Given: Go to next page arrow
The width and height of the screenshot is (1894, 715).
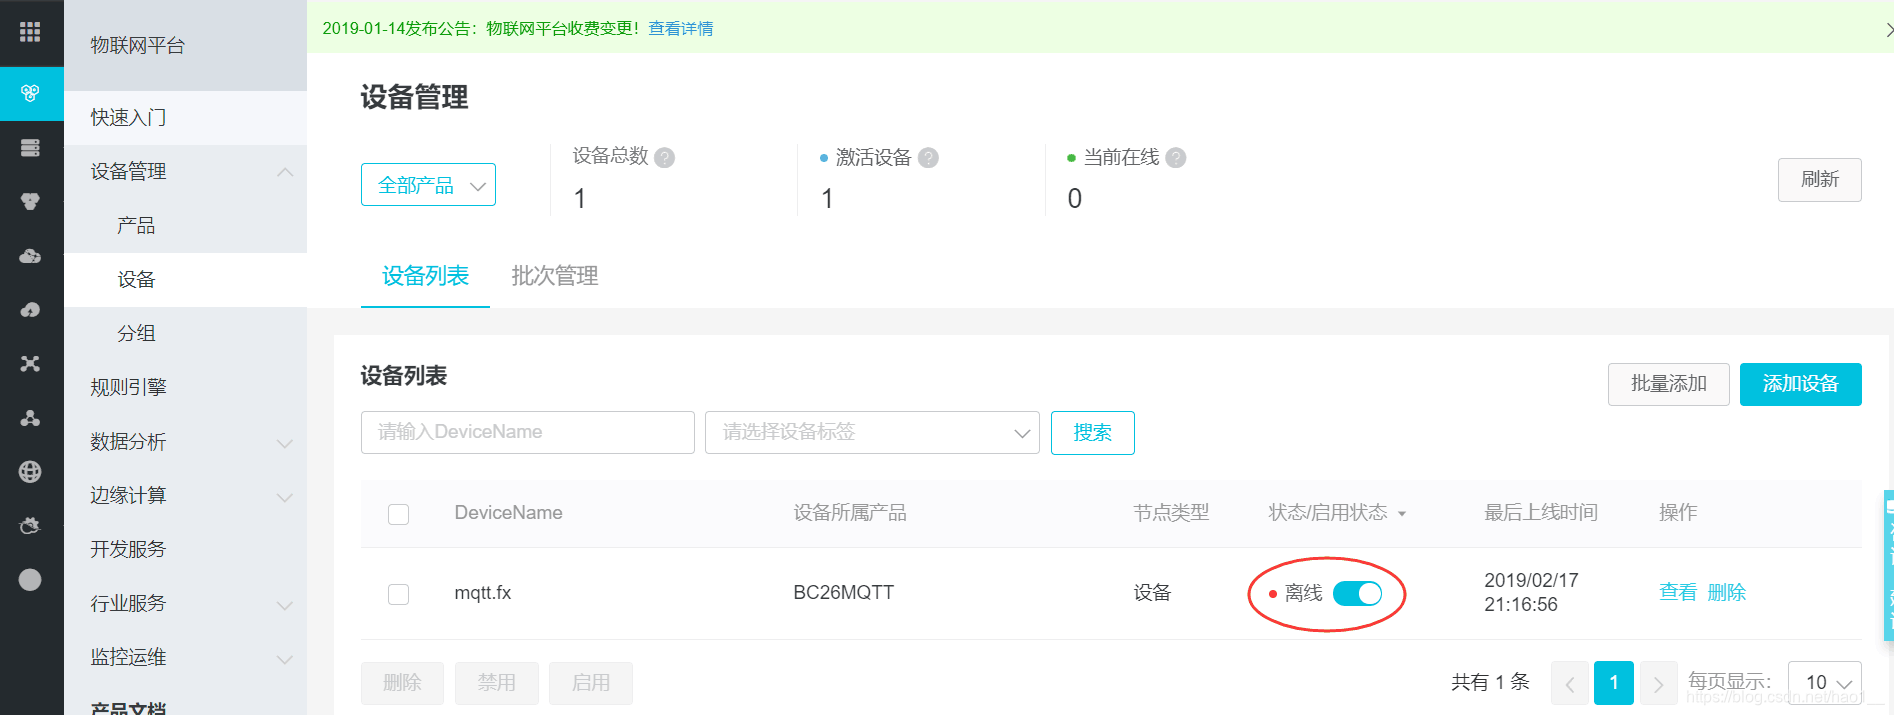Looking at the screenshot, I should [1658, 683].
